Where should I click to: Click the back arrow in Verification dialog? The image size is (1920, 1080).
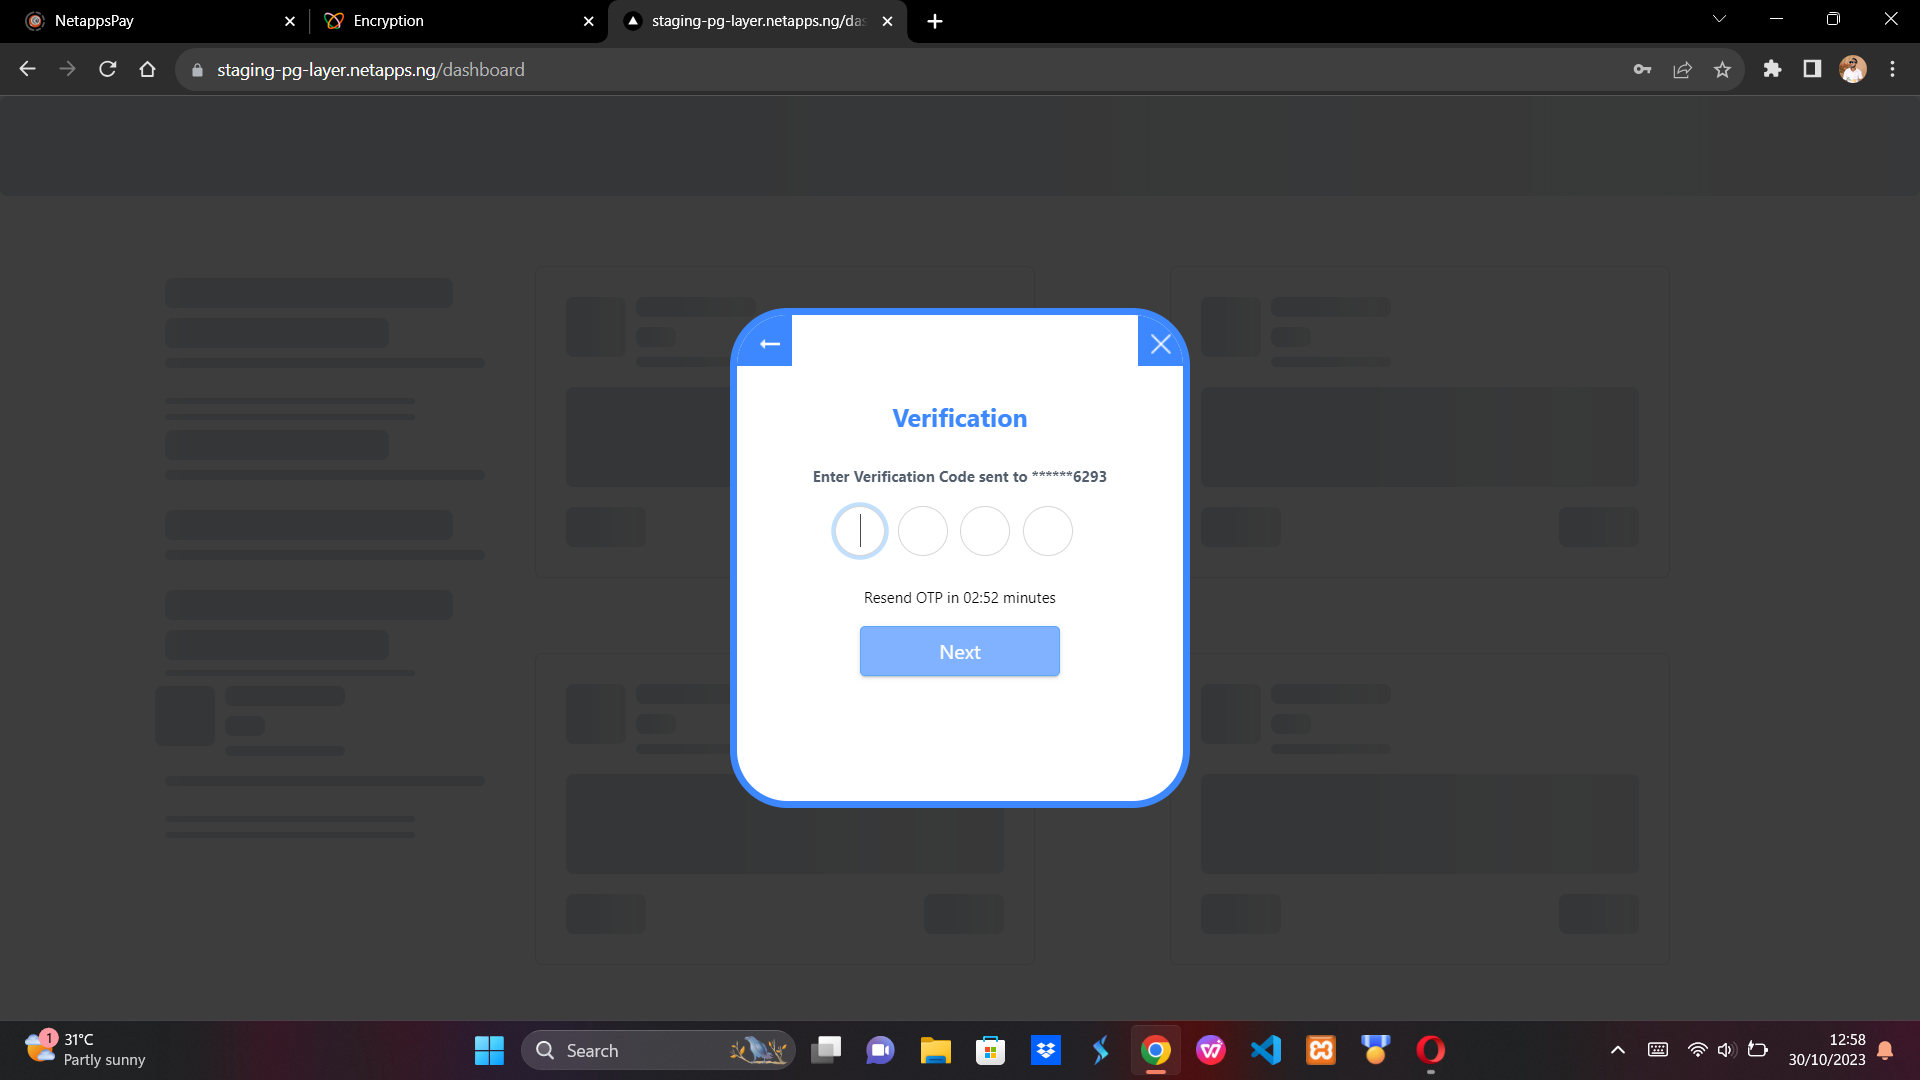coord(769,344)
